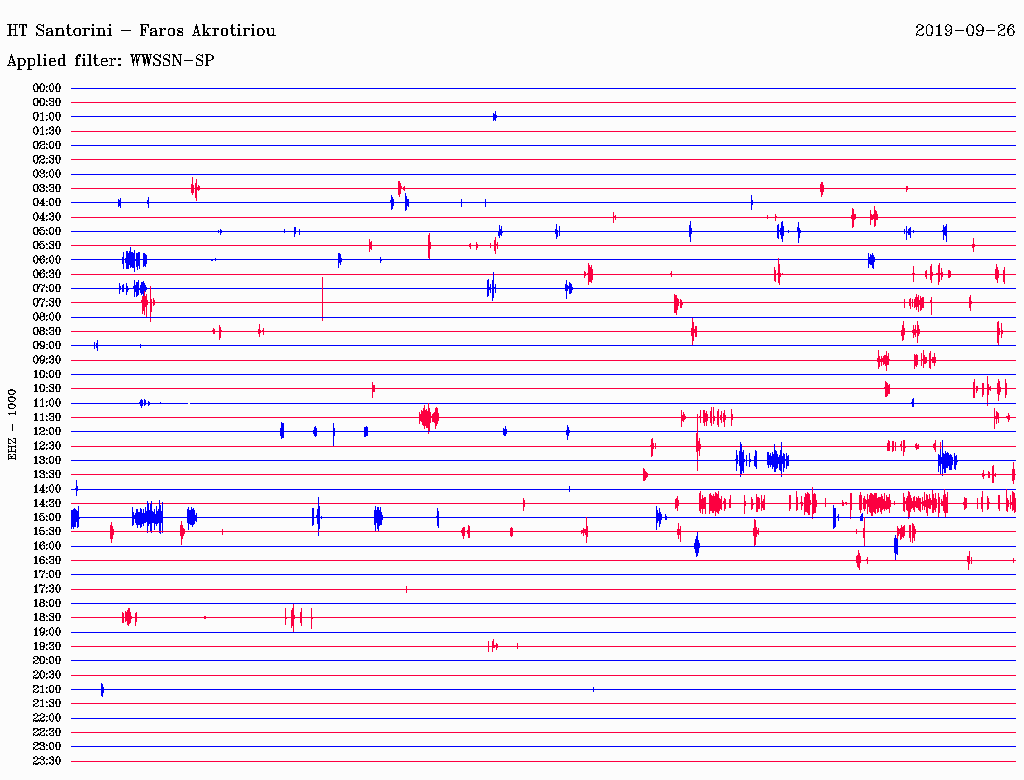Viewport: 1024px width, 780px height.
Task: Select the 04:00 time label
Action: (47, 203)
